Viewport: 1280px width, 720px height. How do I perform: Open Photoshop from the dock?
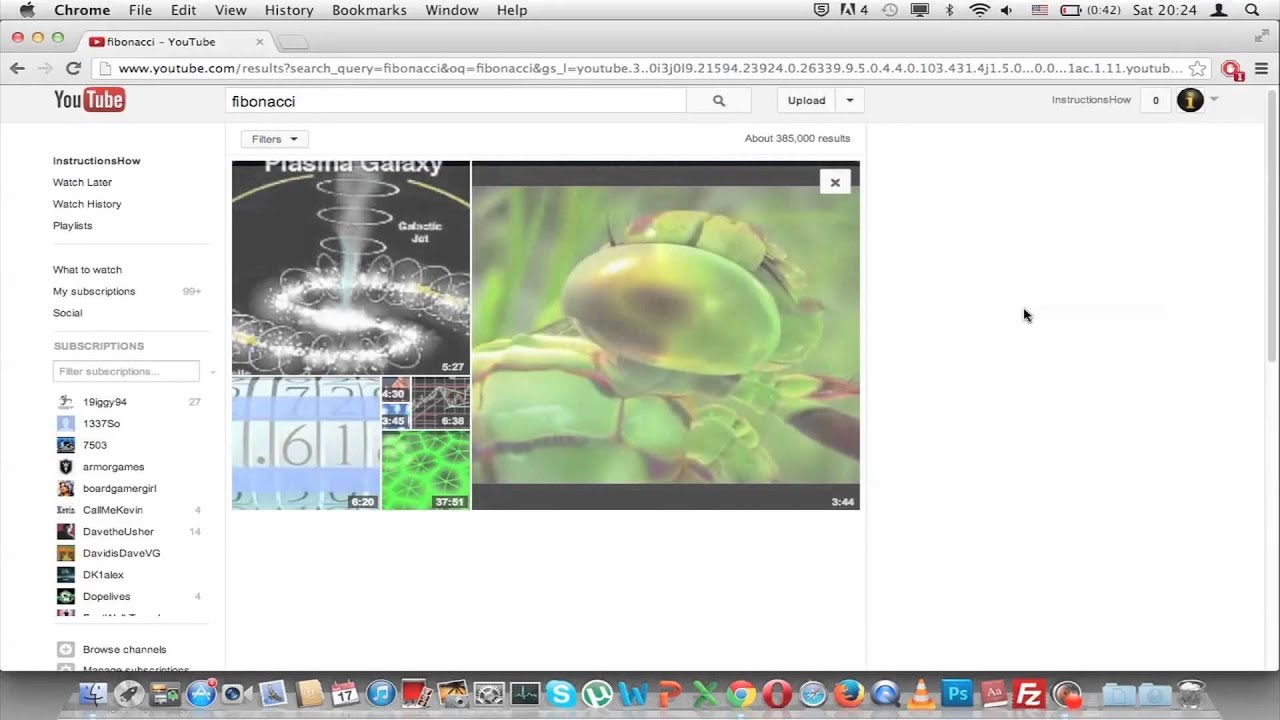click(x=957, y=693)
